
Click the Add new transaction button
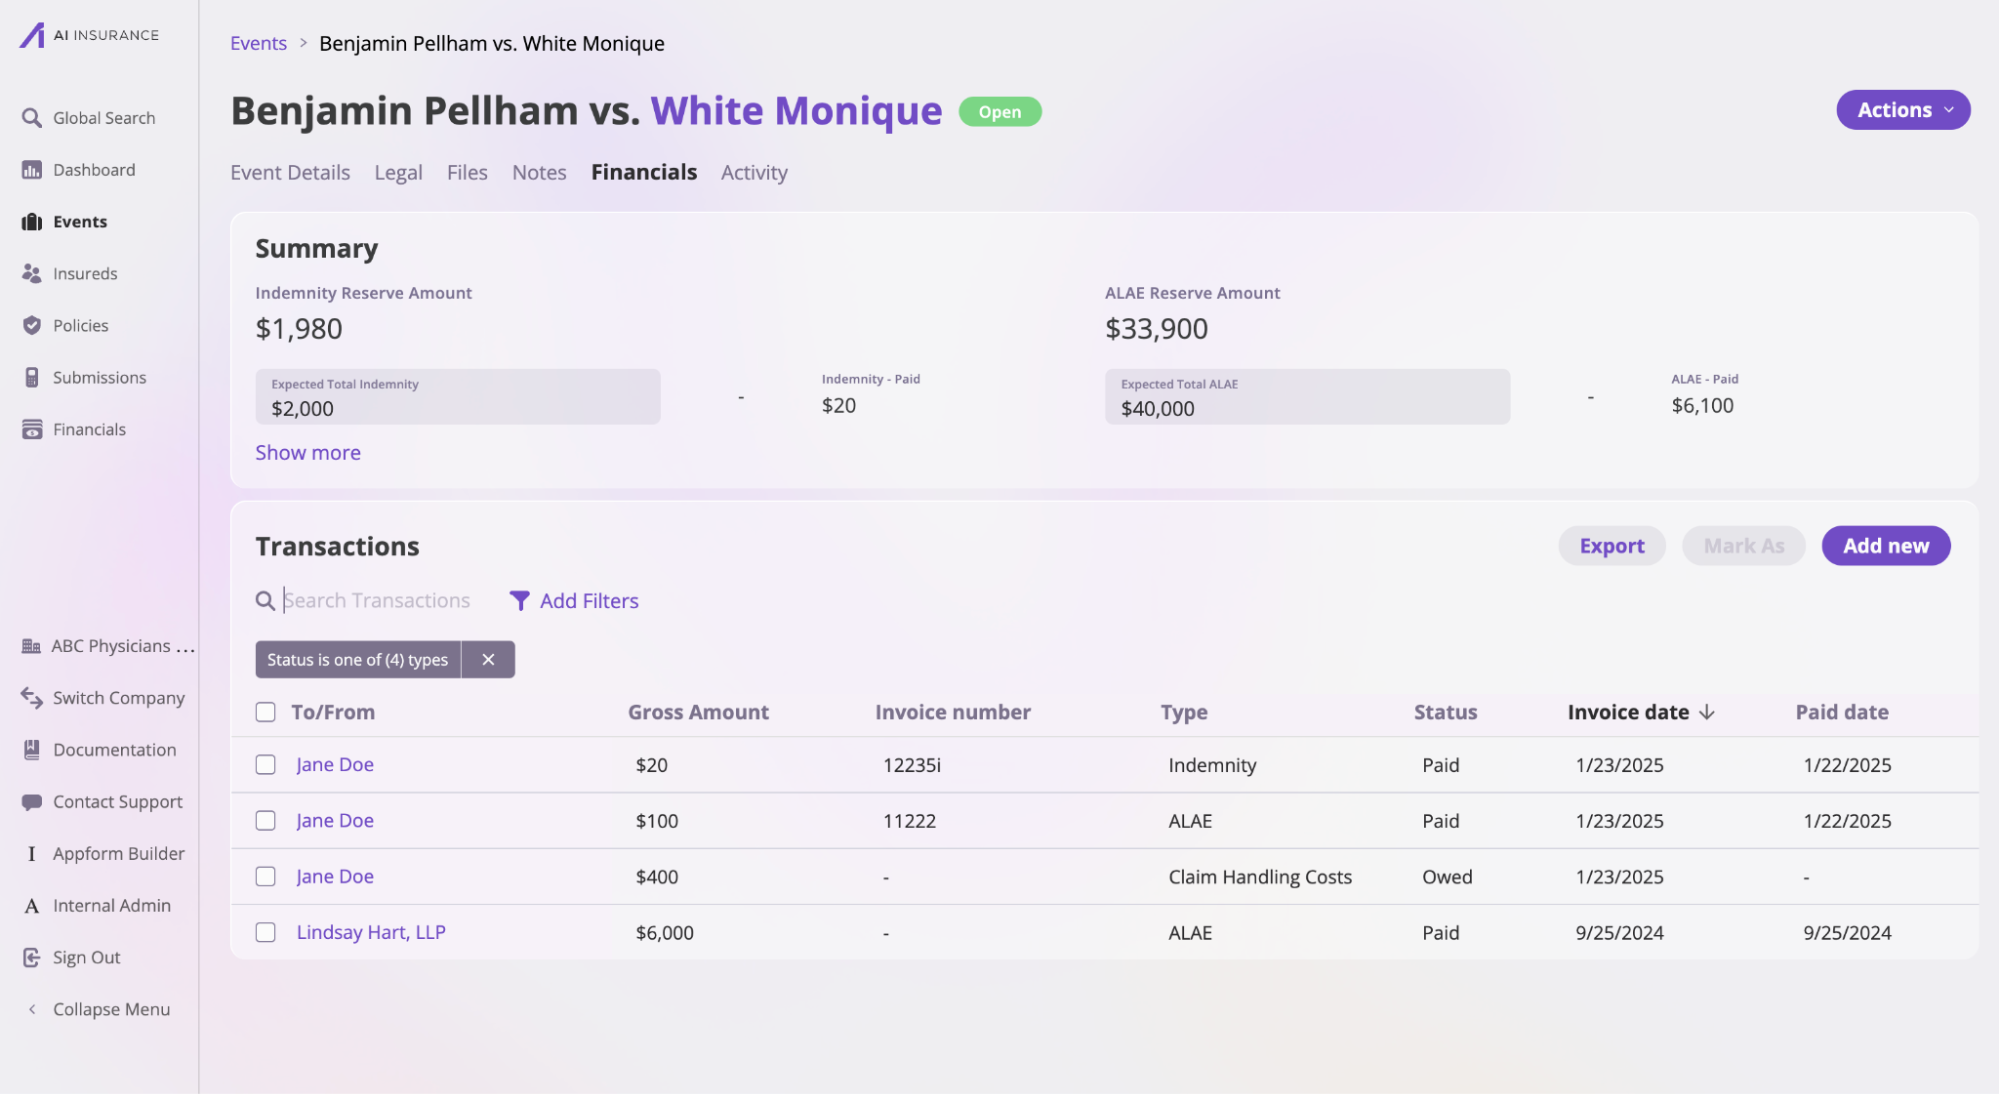1886,546
